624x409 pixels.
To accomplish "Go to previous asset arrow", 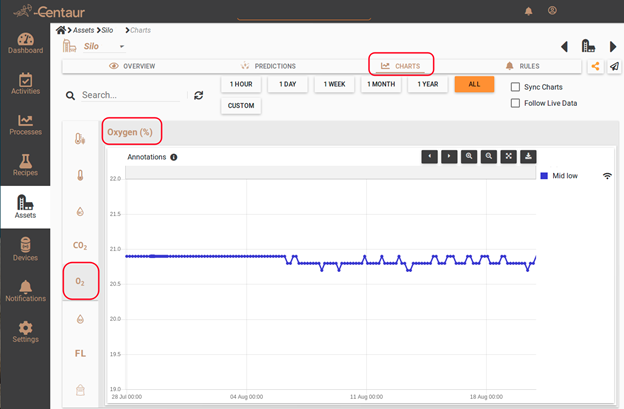I will tap(564, 46).
